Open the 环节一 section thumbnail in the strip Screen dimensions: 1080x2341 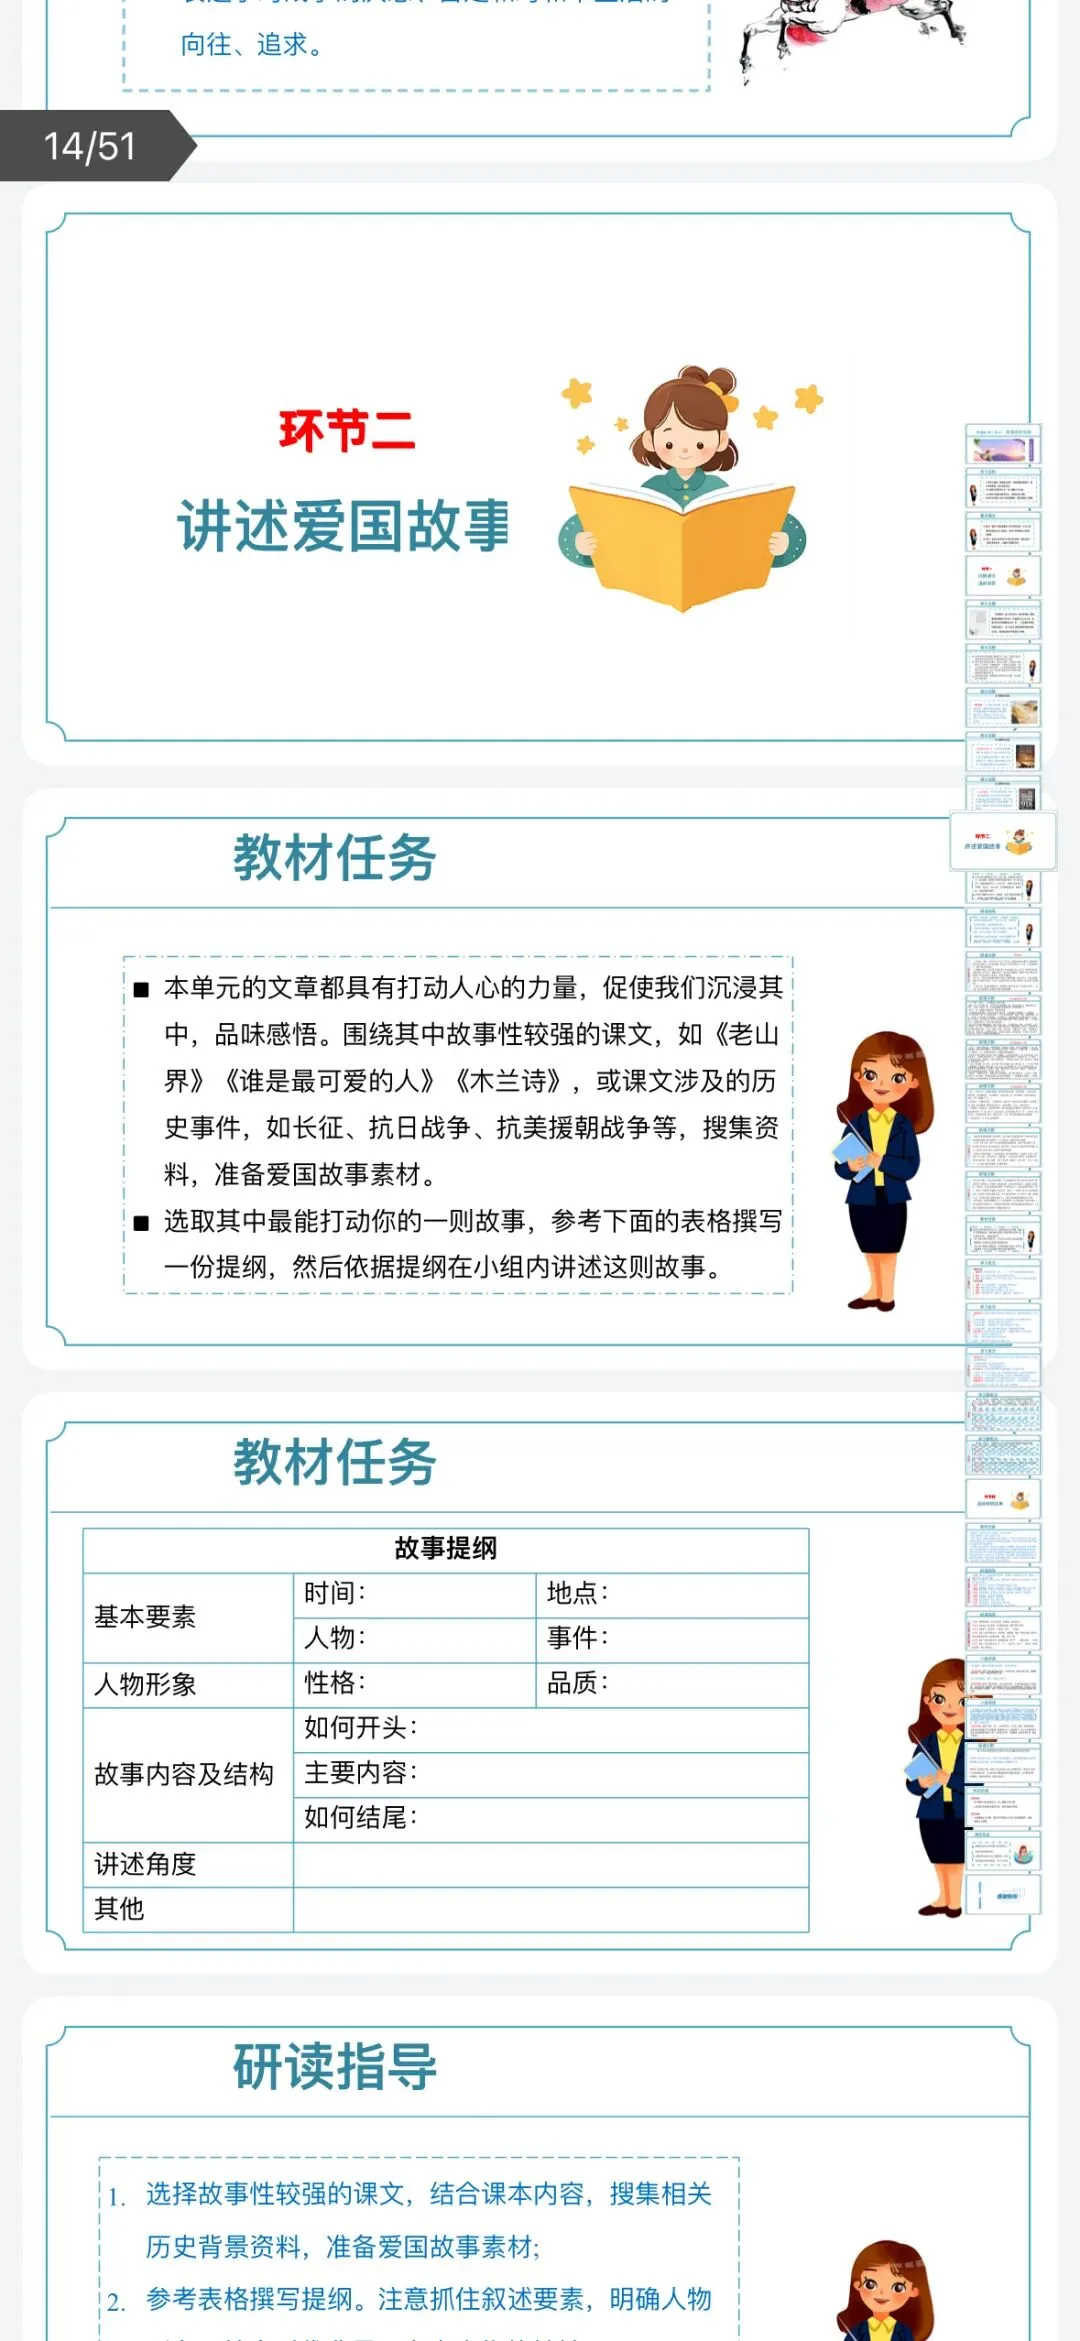click(1003, 577)
